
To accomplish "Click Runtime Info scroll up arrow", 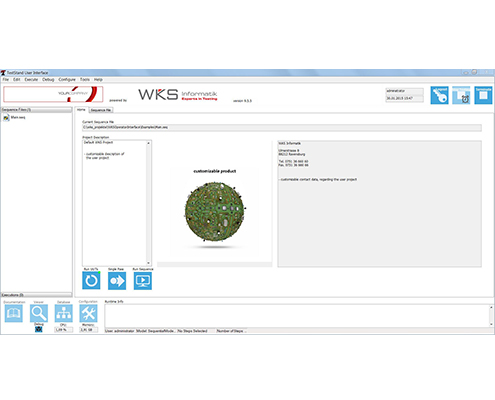I will 491,307.
